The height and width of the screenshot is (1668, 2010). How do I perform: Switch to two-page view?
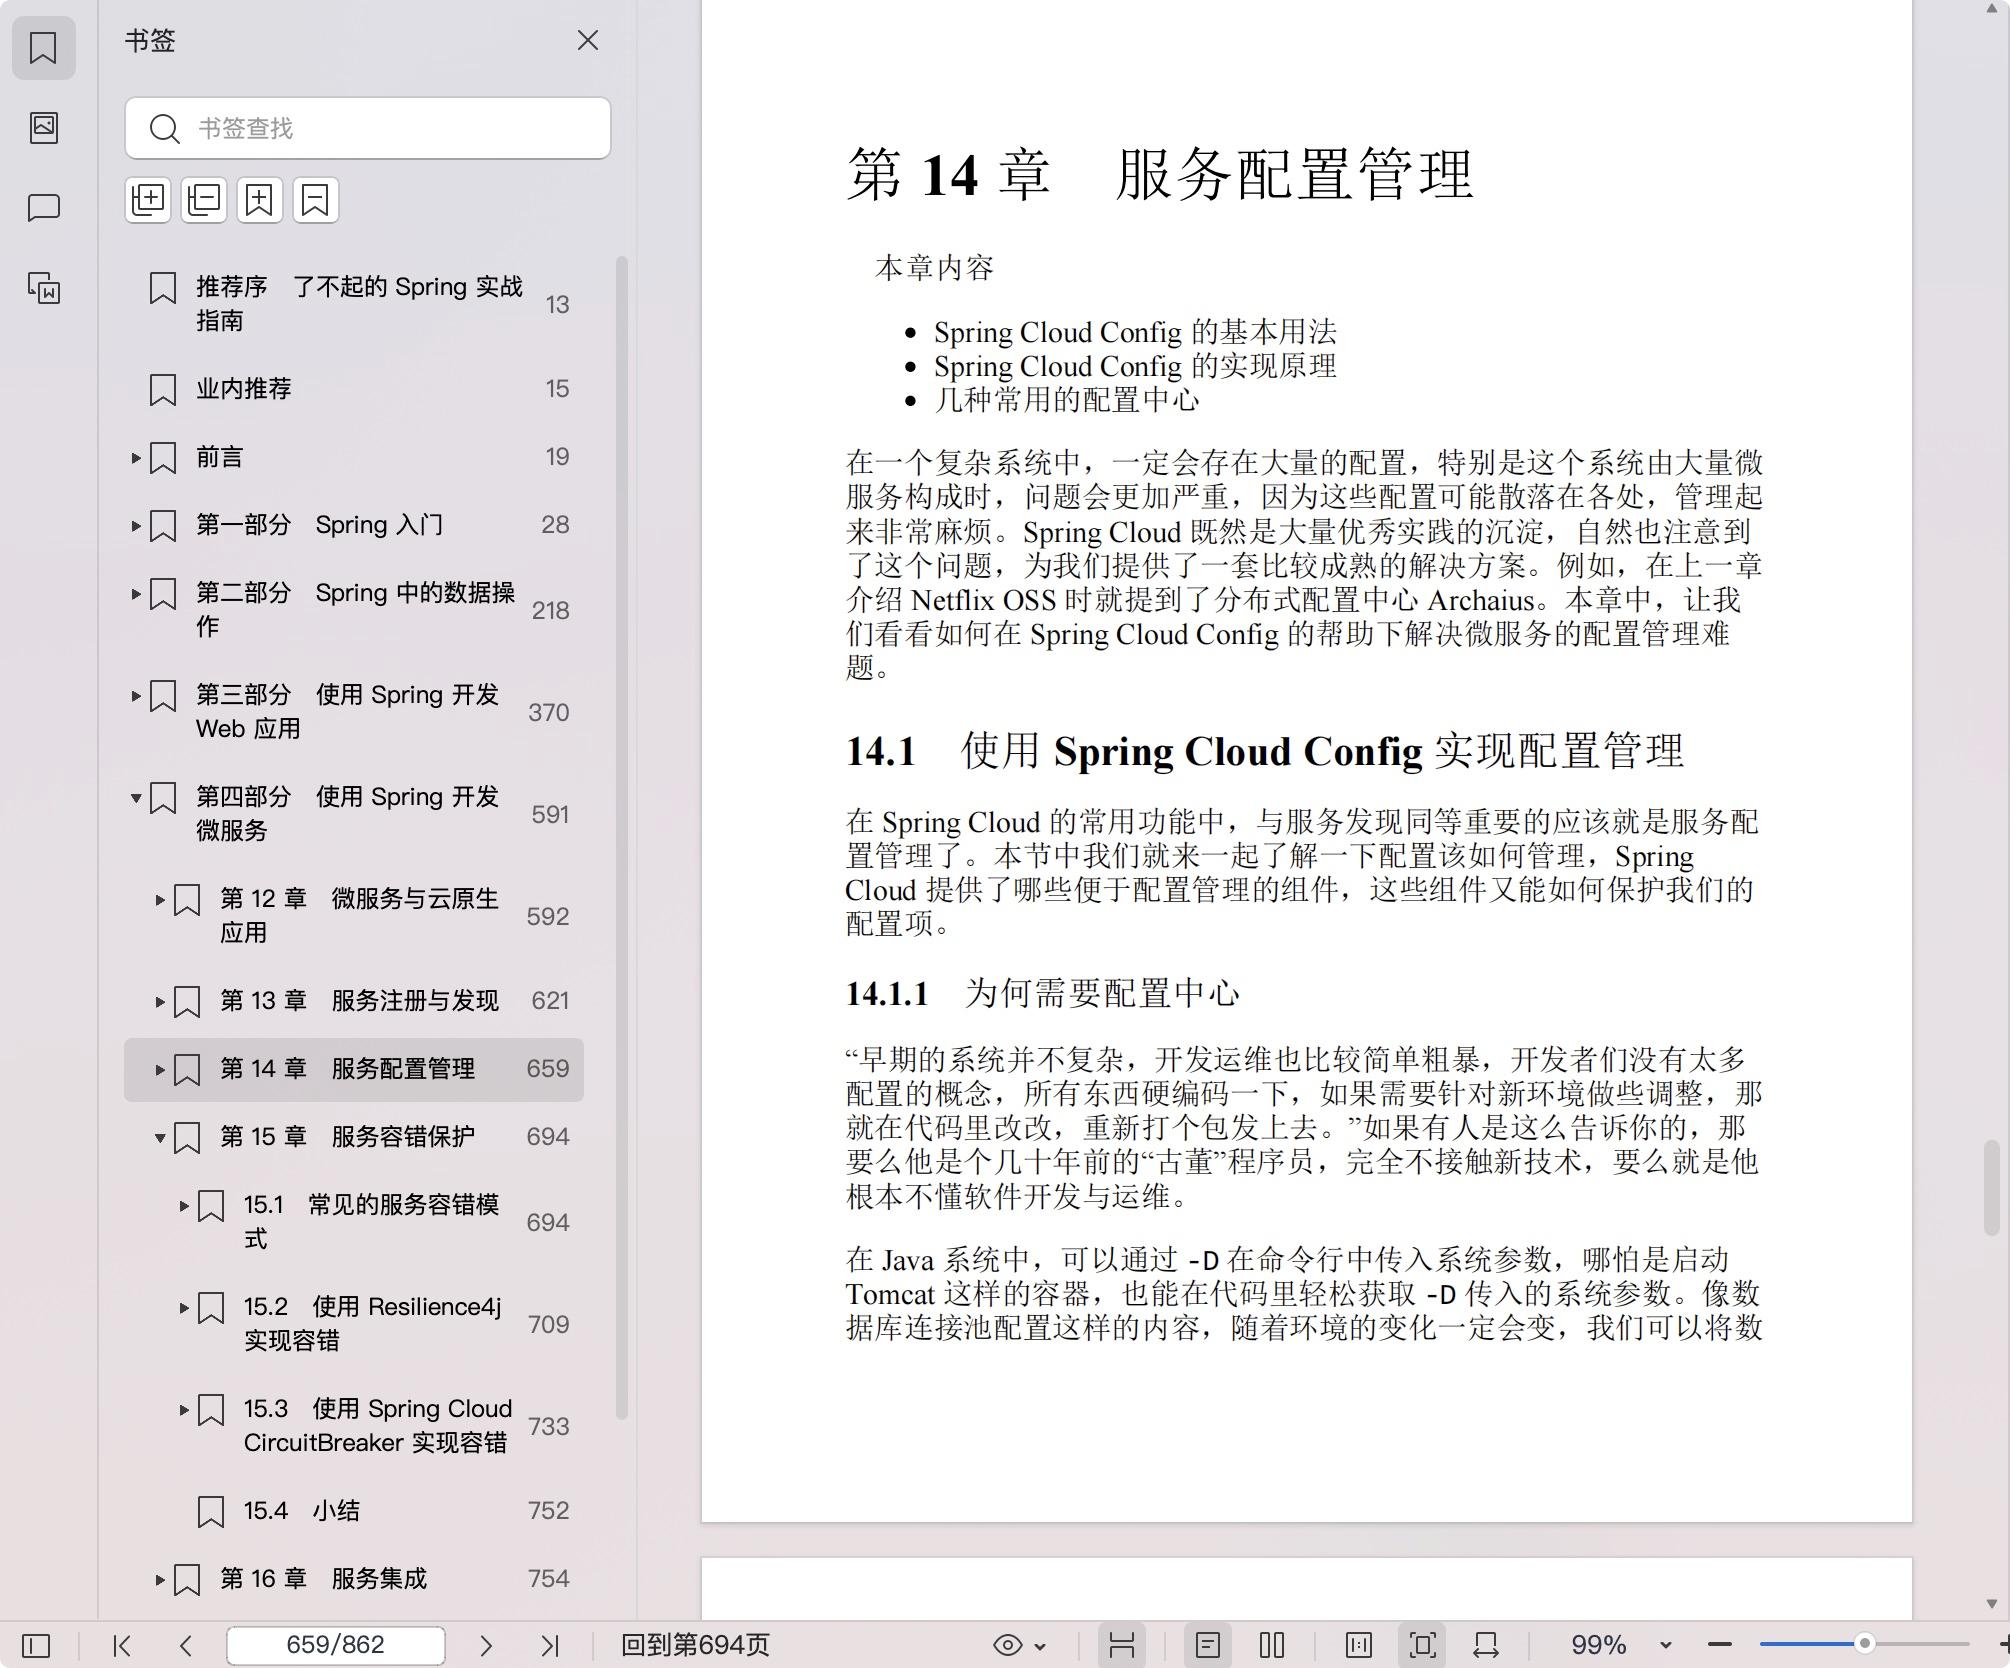pos(1272,1645)
